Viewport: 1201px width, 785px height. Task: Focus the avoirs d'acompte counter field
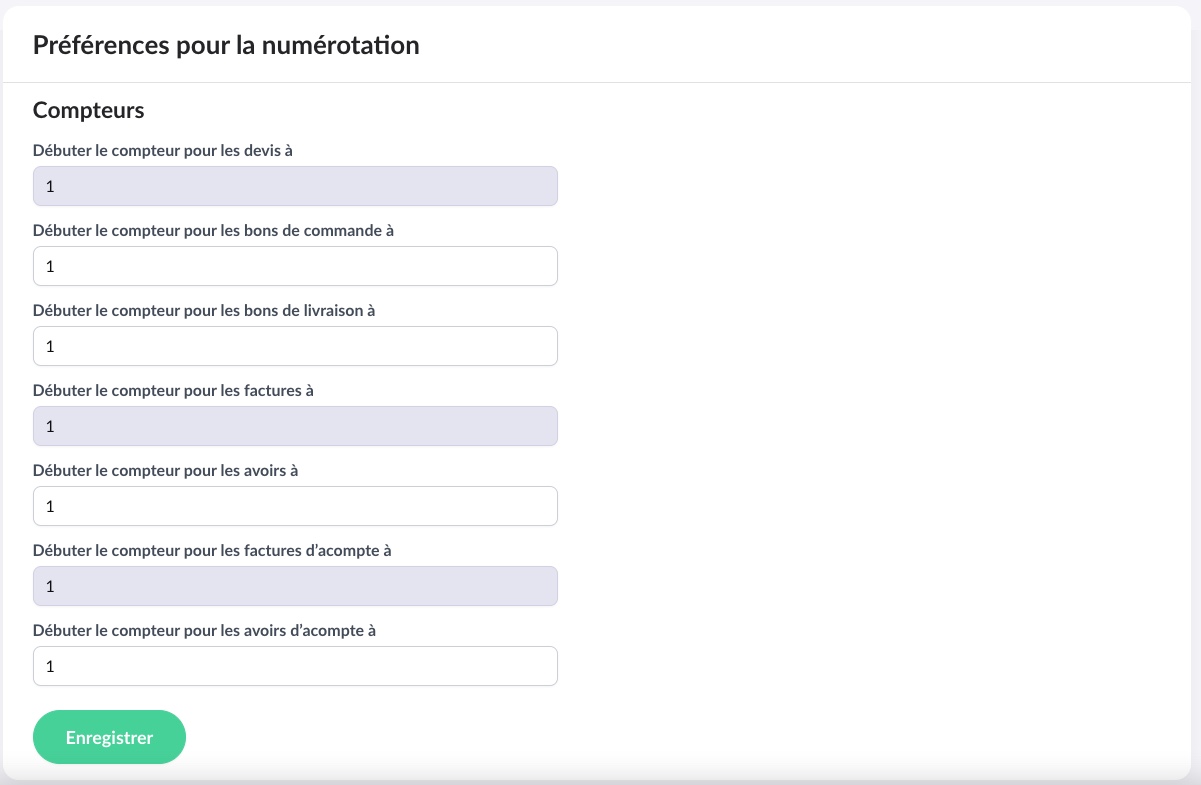tap(295, 666)
